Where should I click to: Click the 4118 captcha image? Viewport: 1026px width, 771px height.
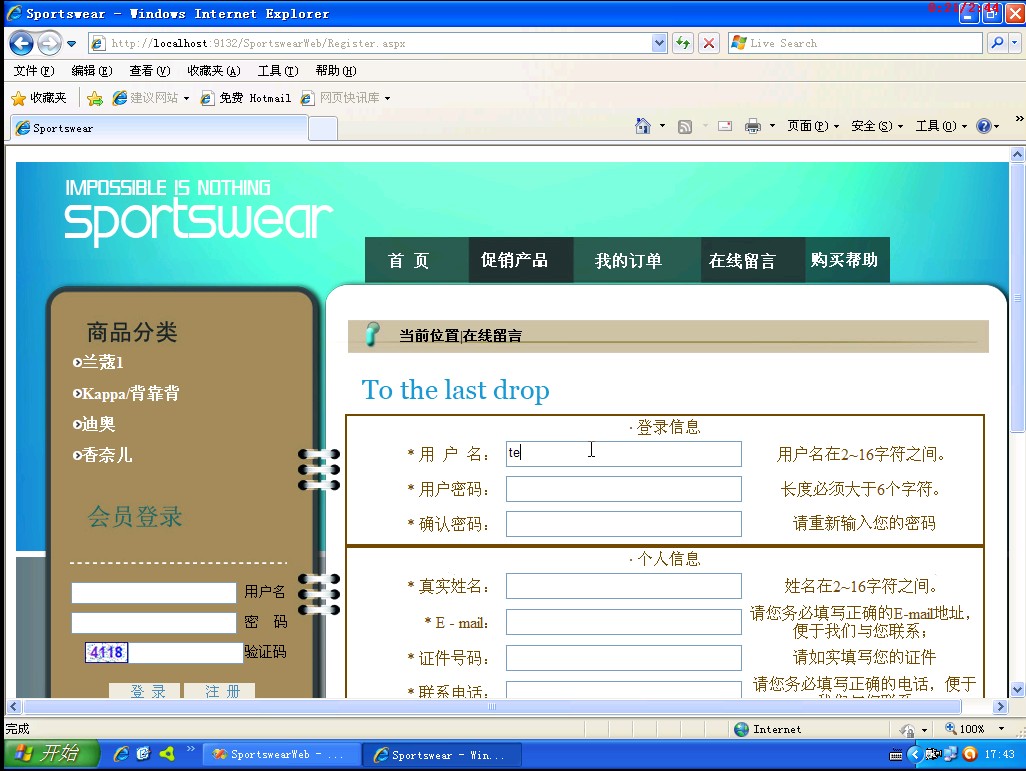106,653
